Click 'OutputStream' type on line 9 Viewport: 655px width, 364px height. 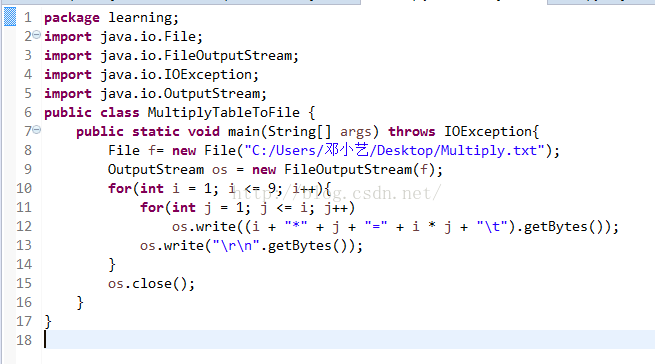coord(156,170)
